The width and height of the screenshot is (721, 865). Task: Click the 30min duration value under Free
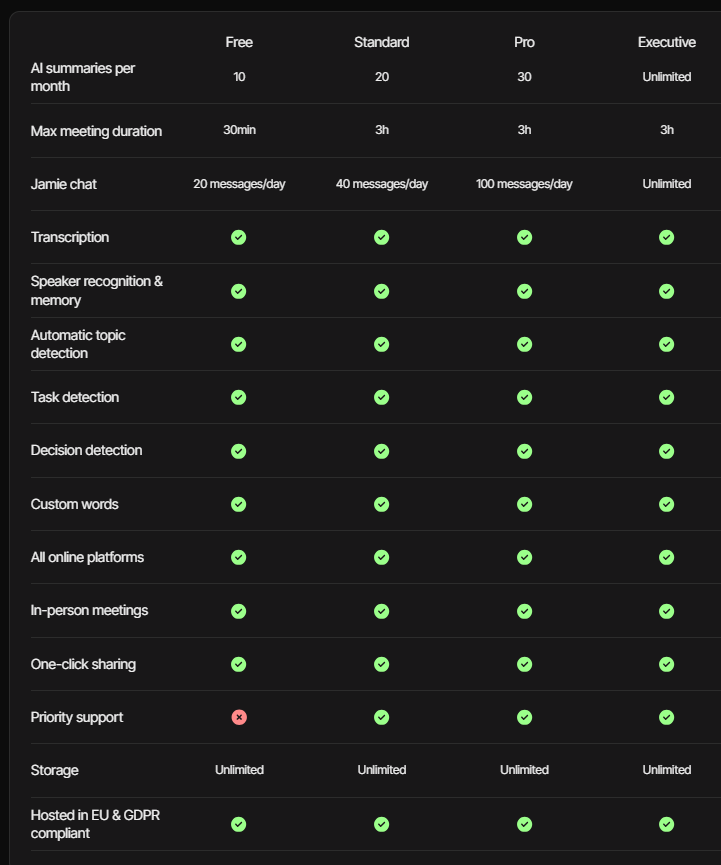click(x=239, y=130)
